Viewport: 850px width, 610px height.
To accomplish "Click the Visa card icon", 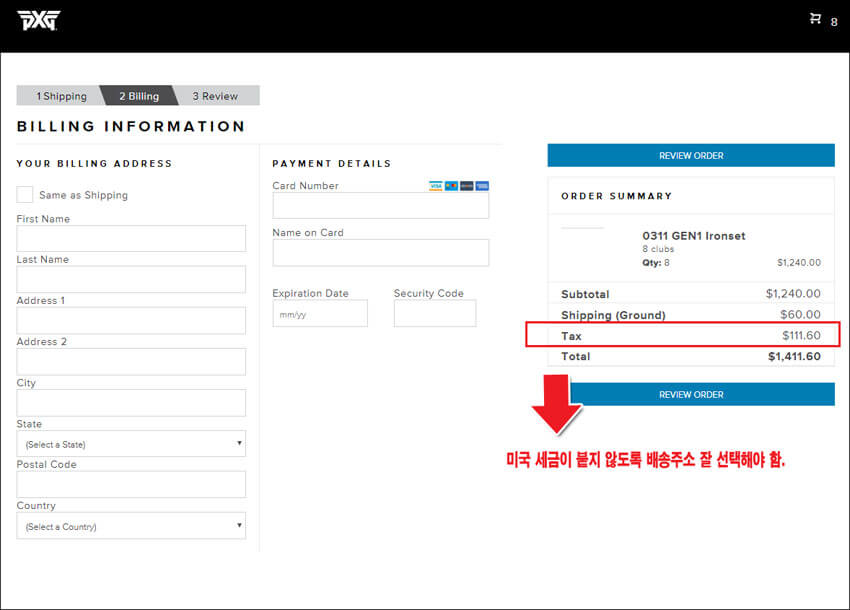I will tap(436, 186).
